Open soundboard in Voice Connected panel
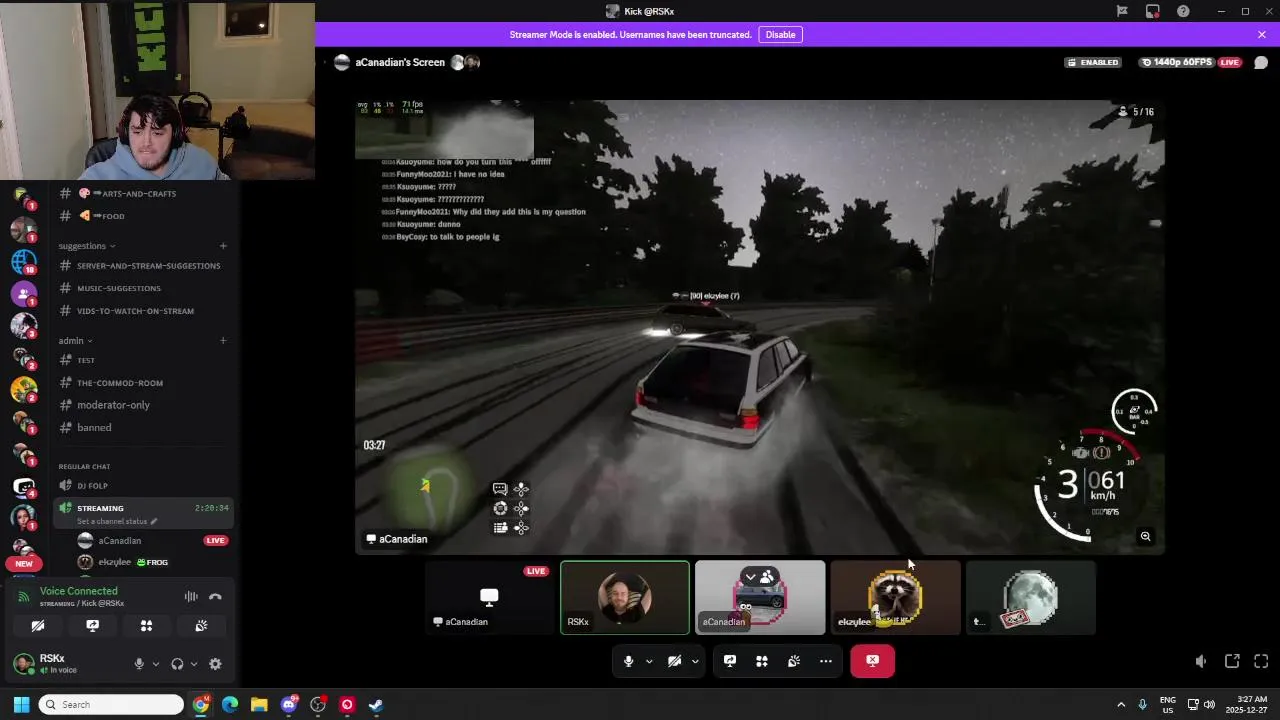This screenshot has height=720, width=1280. 201,626
